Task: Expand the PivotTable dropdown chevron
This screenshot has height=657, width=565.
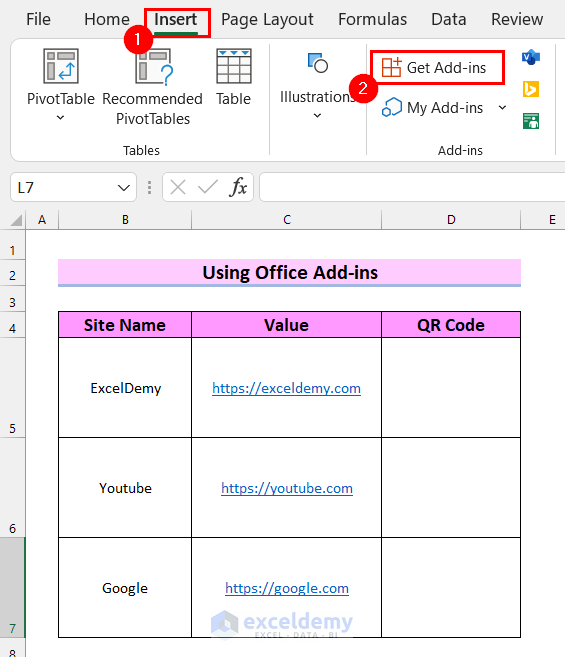Action: [x=60, y=118]
